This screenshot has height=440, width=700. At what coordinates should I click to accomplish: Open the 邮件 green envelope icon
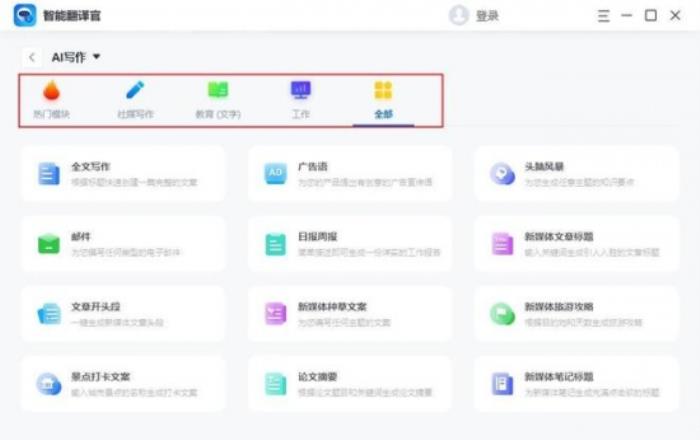49,244
